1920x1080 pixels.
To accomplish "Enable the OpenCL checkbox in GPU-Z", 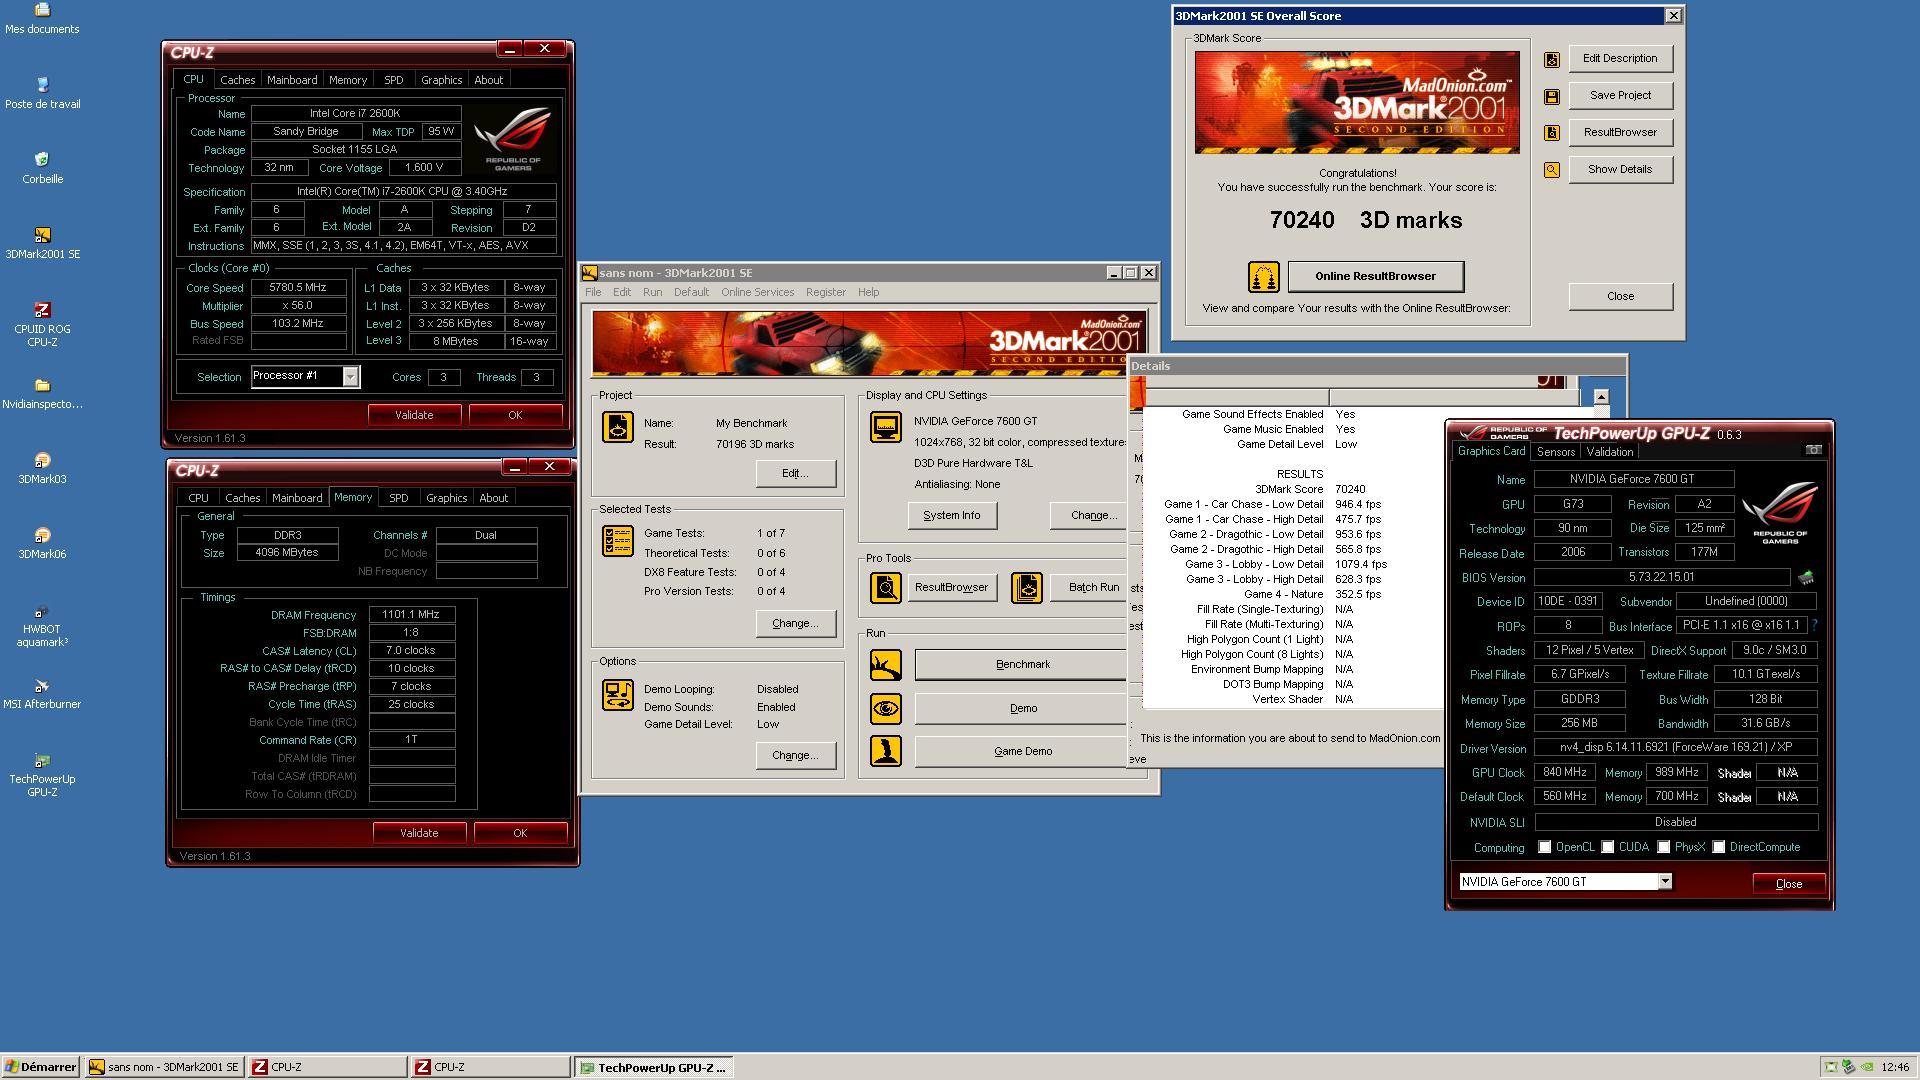I will pyautogui.click(x=1545, y=848).
